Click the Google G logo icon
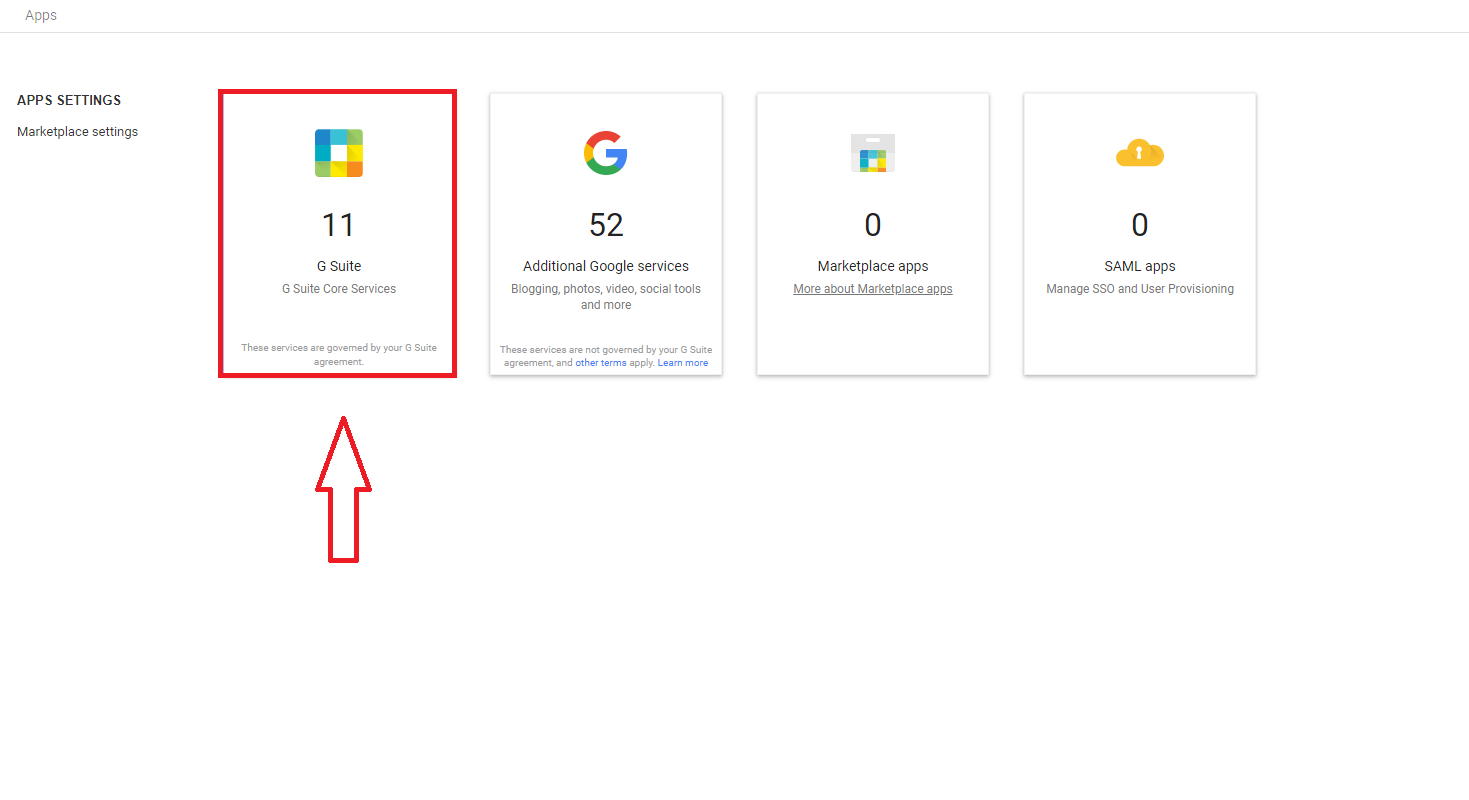This screenshot has width=1469, height=800. pos(606,153)
